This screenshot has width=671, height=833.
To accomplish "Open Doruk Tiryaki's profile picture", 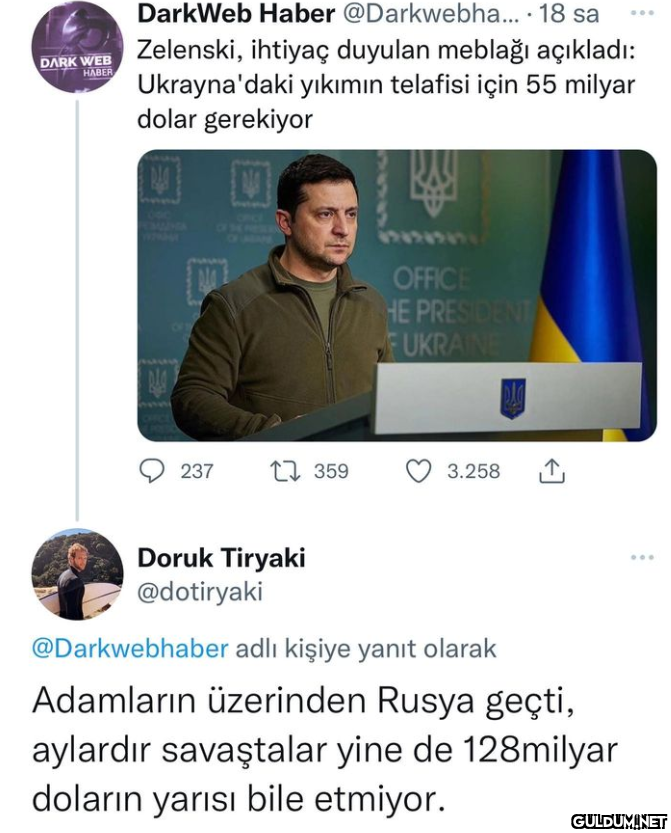I will point(77,574).
